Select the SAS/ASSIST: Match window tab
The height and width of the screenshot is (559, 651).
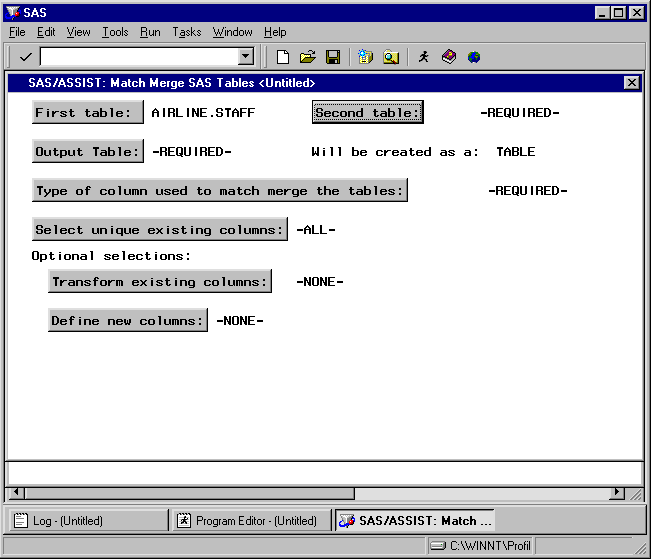pos(415,520)
